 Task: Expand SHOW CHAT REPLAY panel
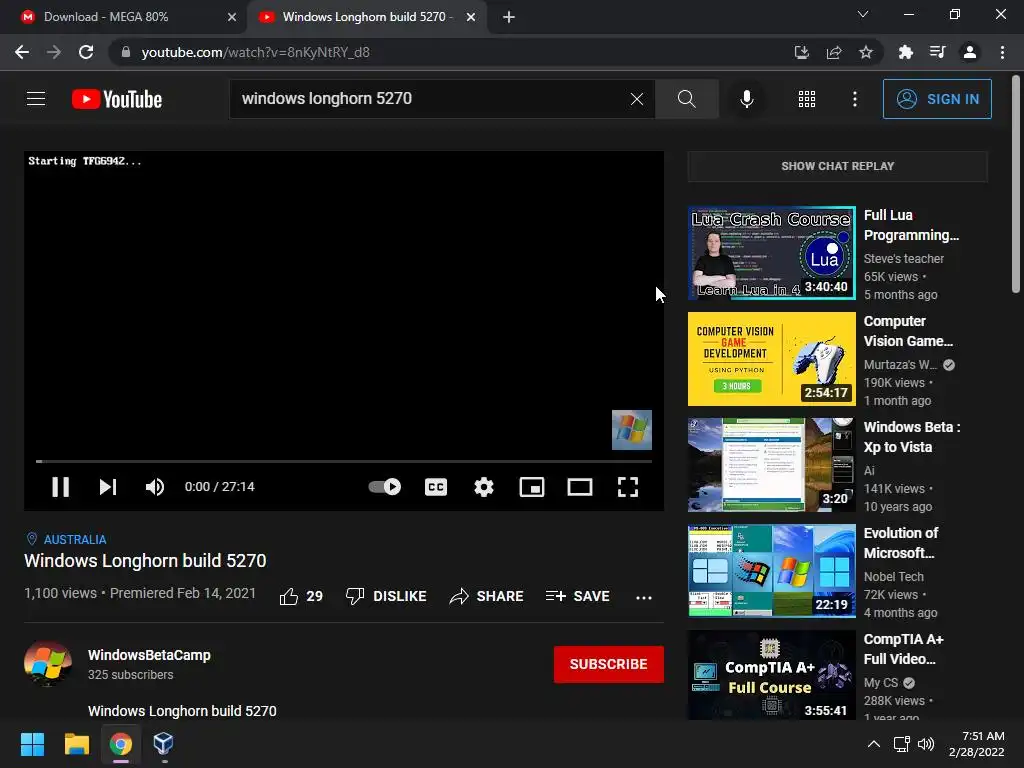point(838,166)
